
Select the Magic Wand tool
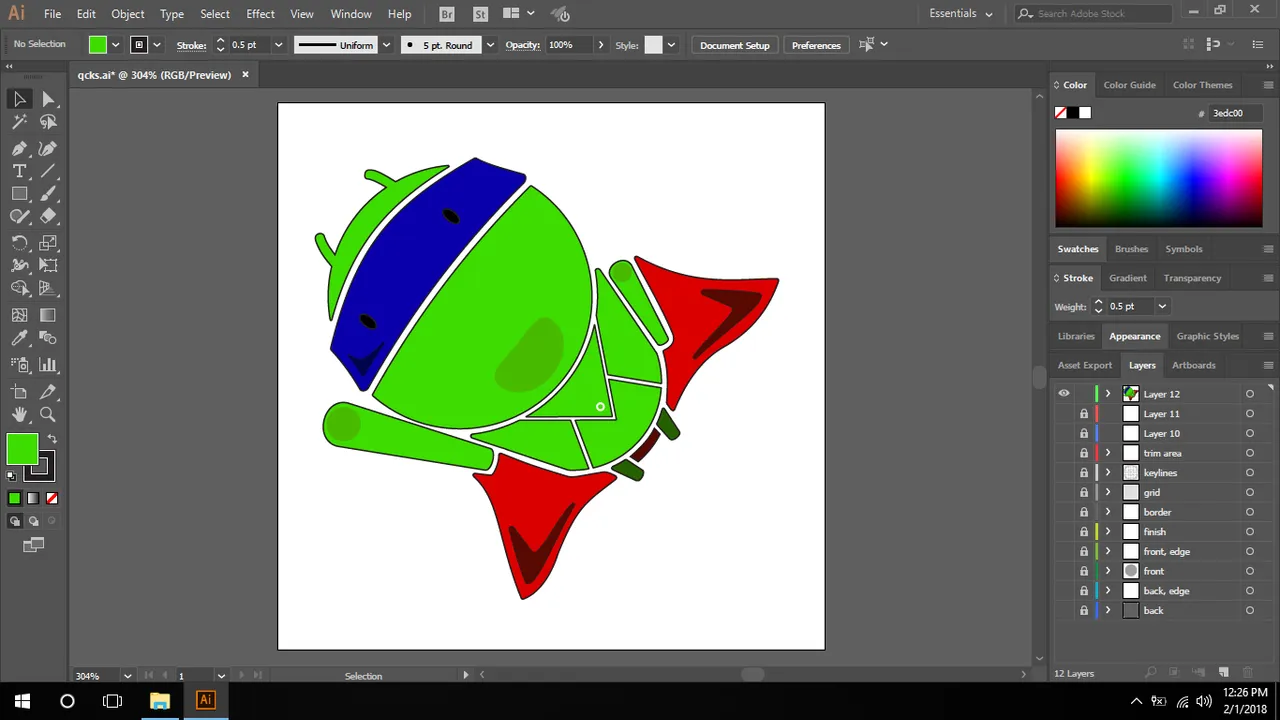tap(19, 122)
